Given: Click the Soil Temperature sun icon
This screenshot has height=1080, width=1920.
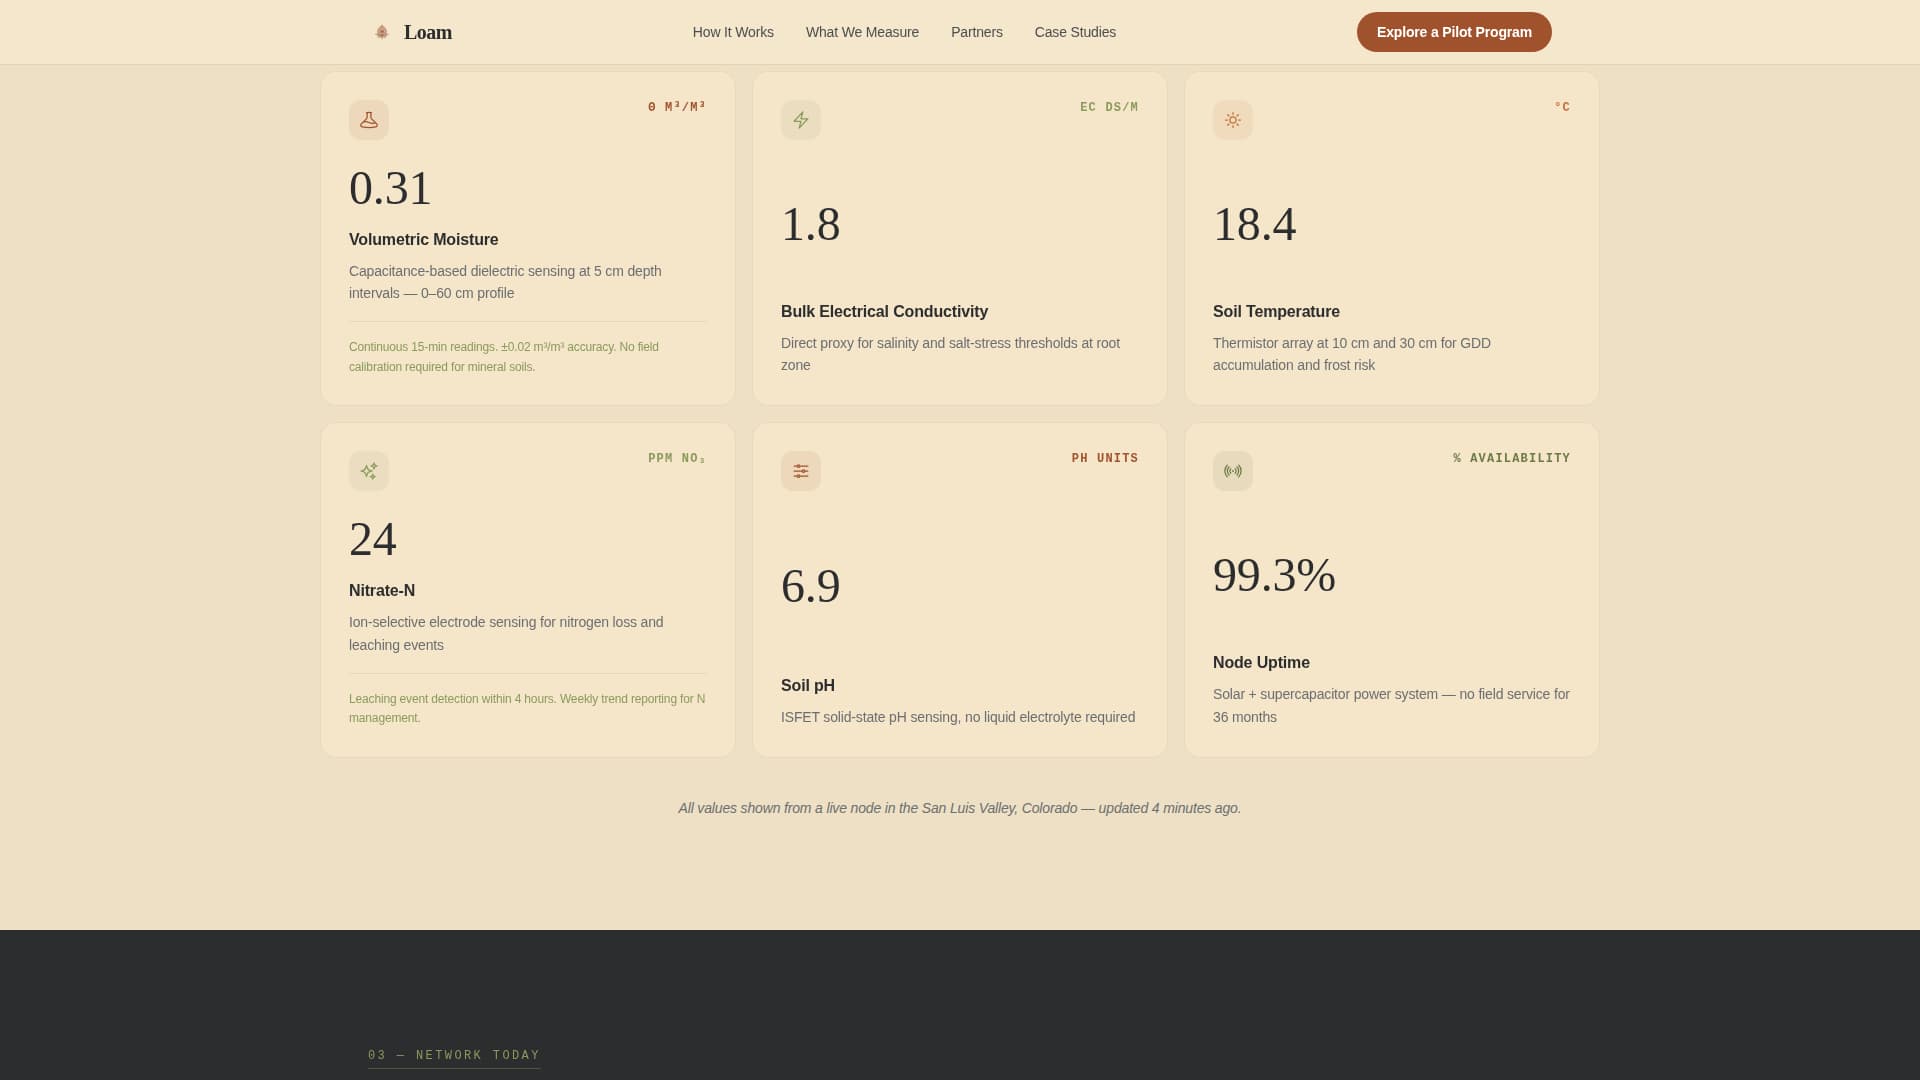Looking at the screenshot, I should (x=1233, y=120).
